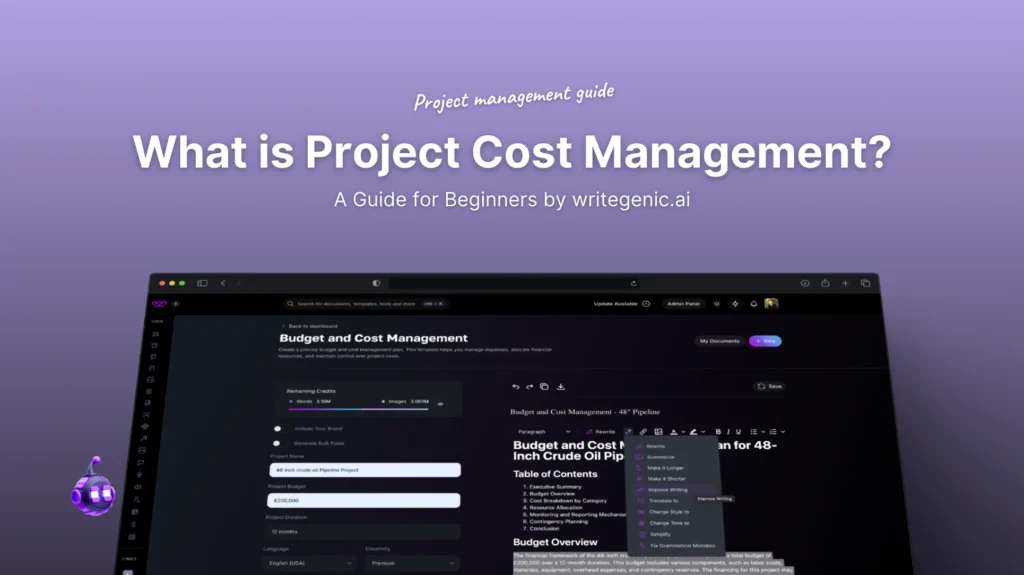Screen dimensions: 1024x575
Task: Select Change Style to in the menu
Action: [x=669, y=512]
